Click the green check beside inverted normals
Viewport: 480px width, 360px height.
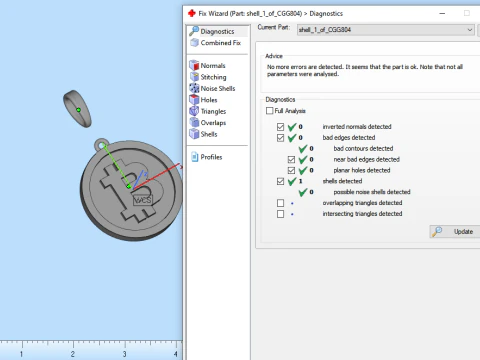(x=292, y=127)
